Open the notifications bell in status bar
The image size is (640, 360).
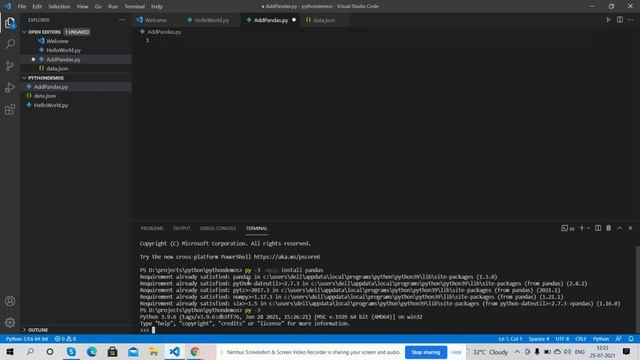pos(631,339)
